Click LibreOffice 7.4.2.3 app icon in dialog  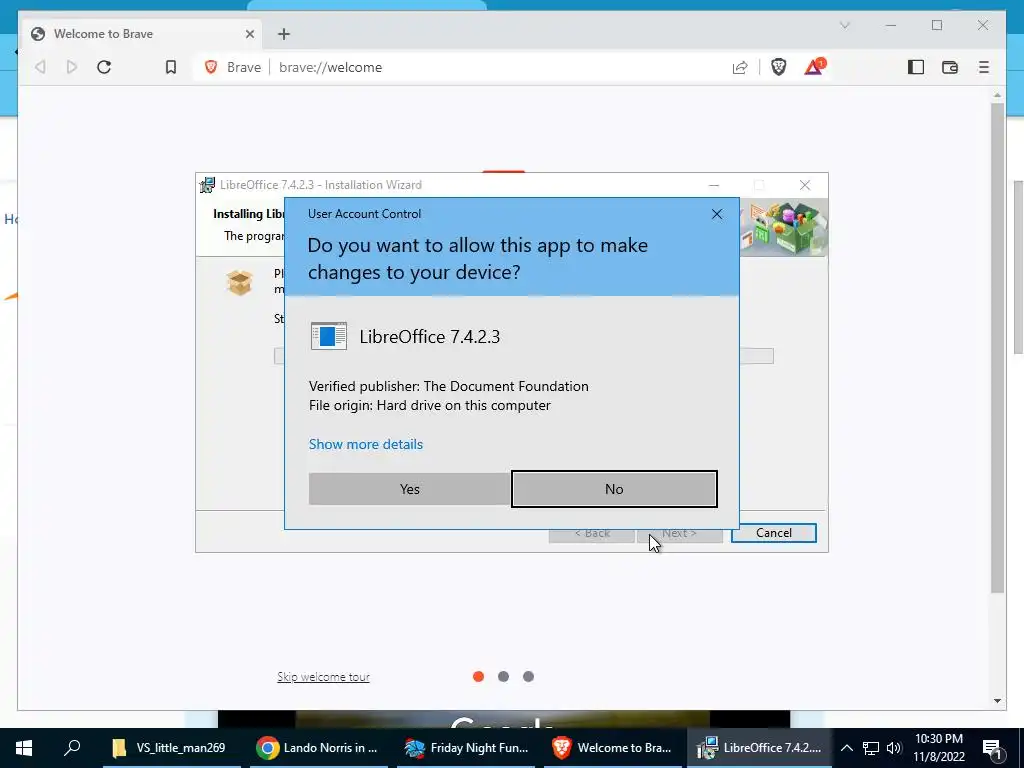point(328,336)
